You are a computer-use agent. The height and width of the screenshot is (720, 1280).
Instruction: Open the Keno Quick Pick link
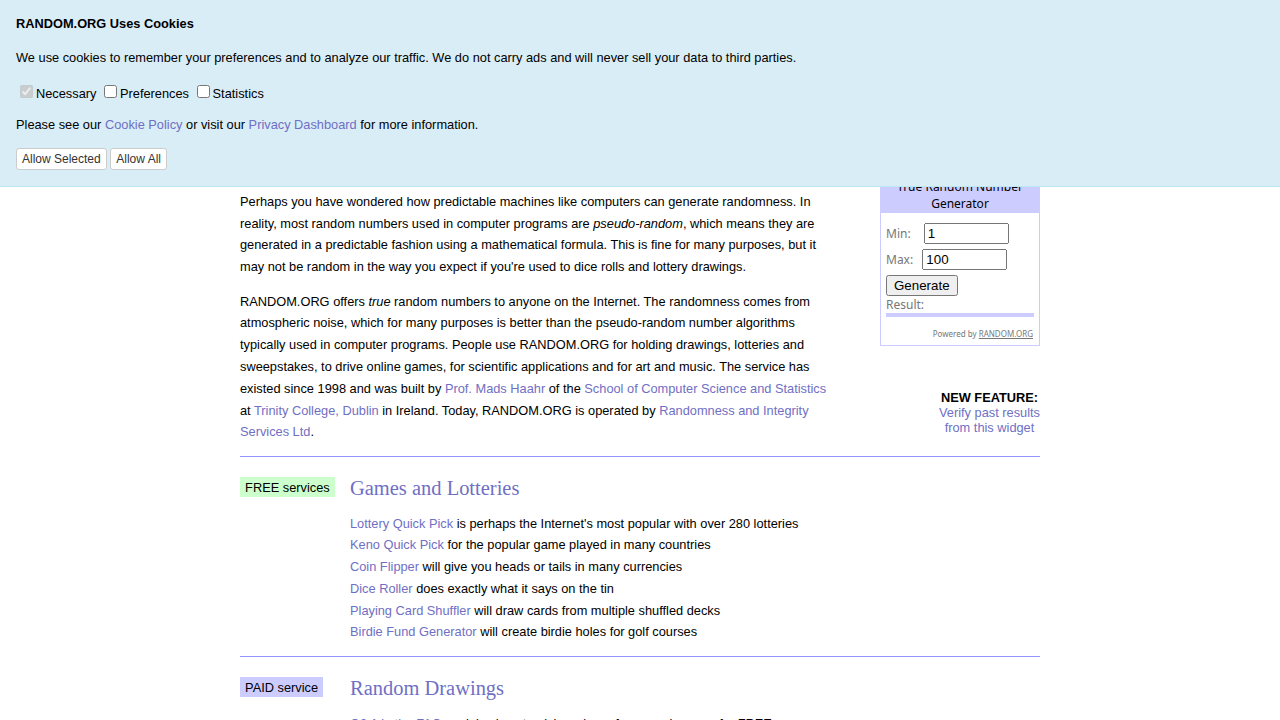[x=397, y=545]
